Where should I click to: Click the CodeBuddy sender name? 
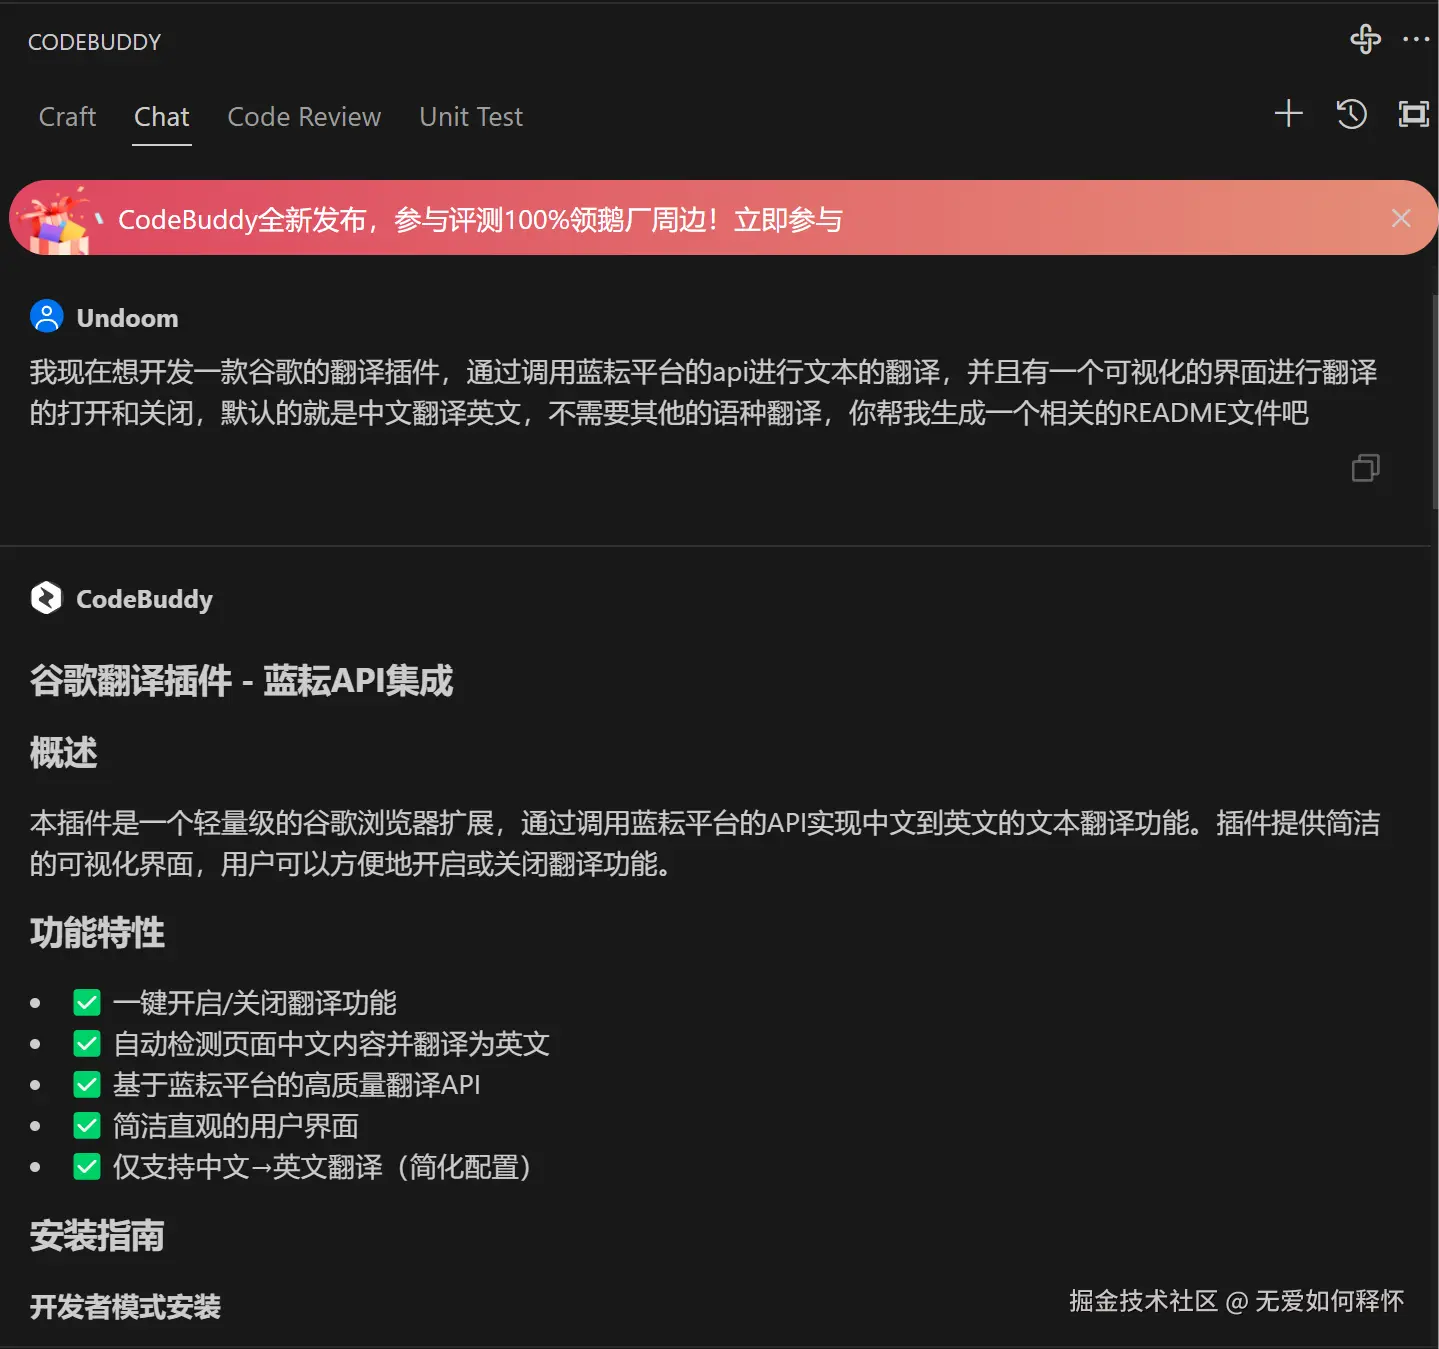144,599
